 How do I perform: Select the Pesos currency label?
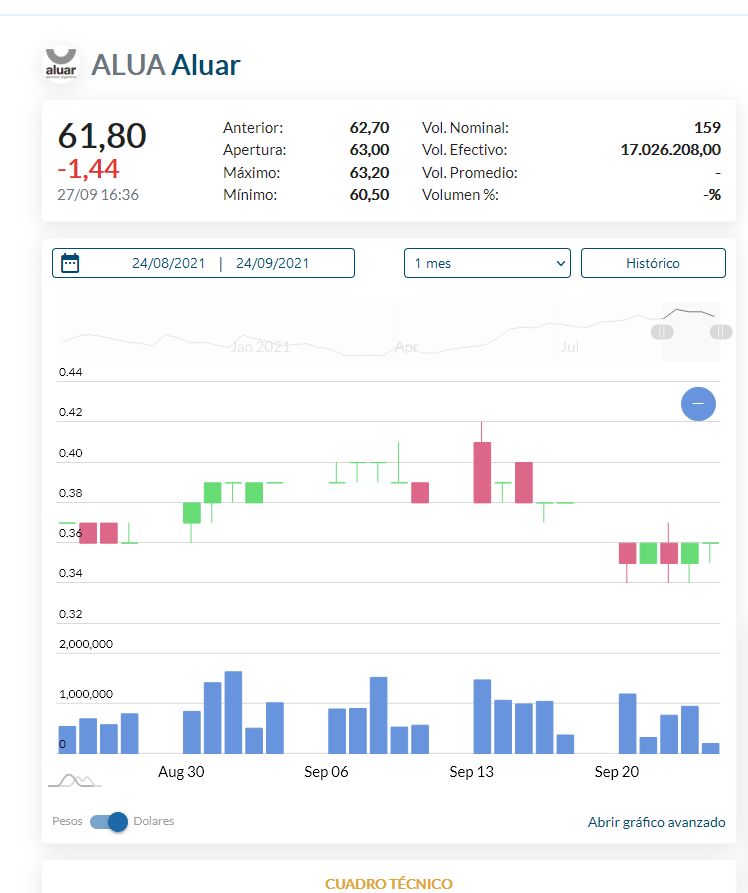(67, 821)
